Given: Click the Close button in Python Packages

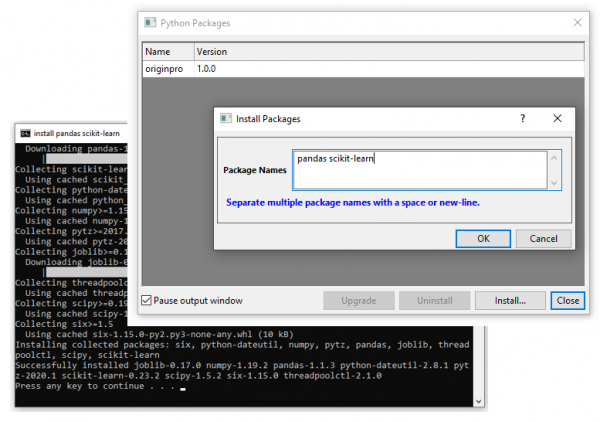Looking at the screenshot, I should (568, 300).
